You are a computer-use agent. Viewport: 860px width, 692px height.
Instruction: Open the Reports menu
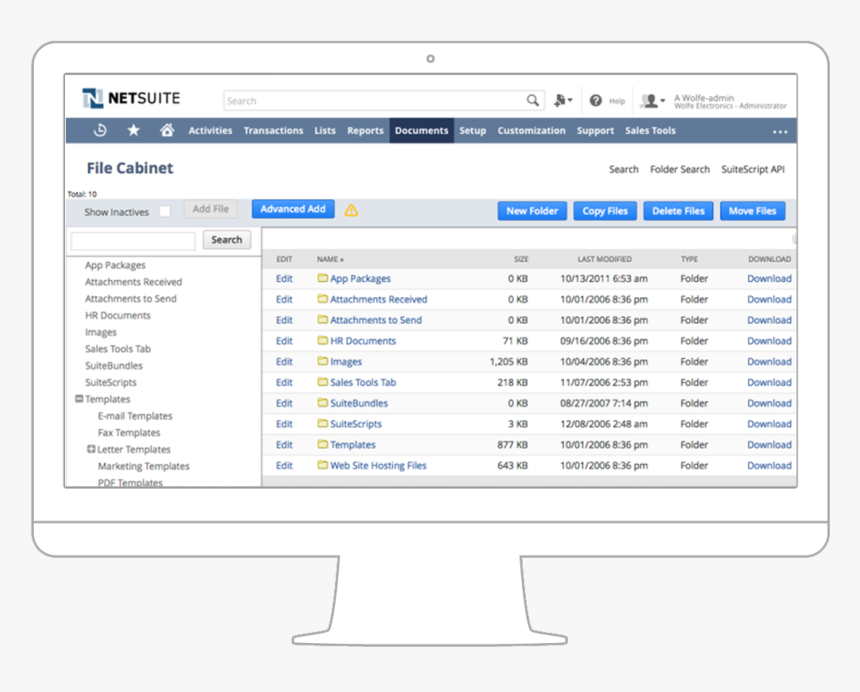pyautogui.click(x=365, y=131)
